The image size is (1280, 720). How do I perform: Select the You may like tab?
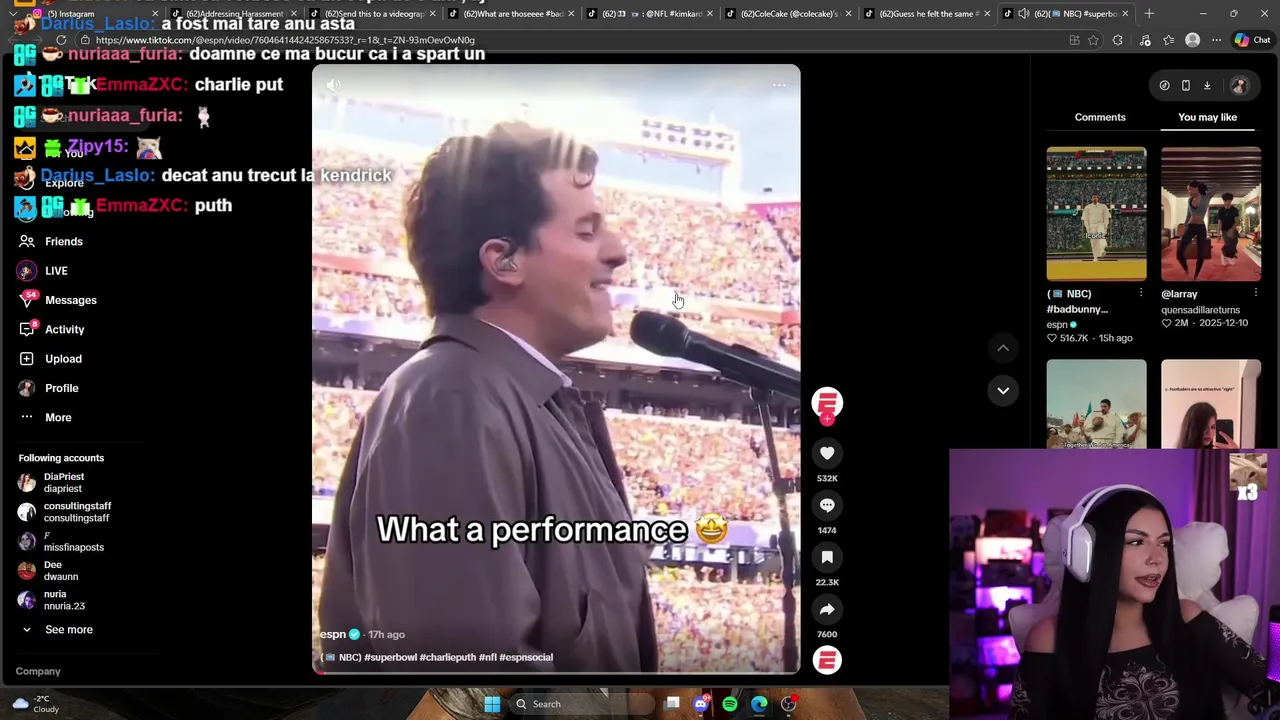pyautogui.click(x=1207, y=118)
